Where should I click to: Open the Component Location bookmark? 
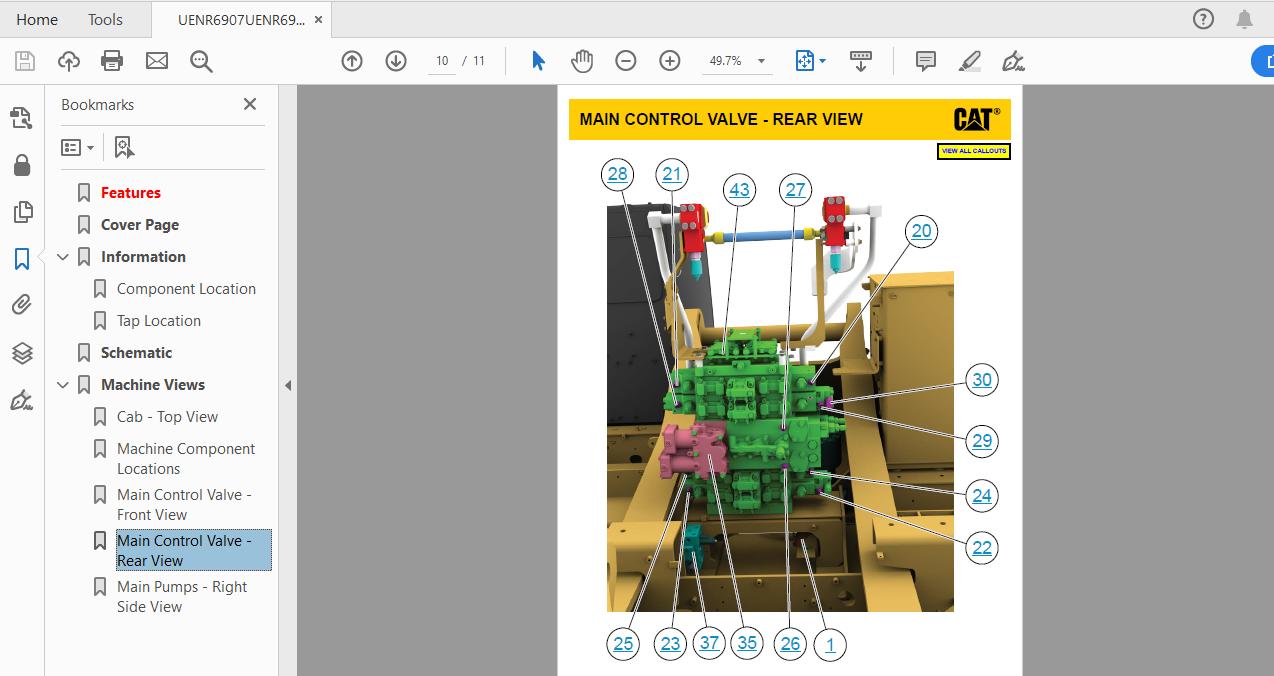tap(186, 289)
